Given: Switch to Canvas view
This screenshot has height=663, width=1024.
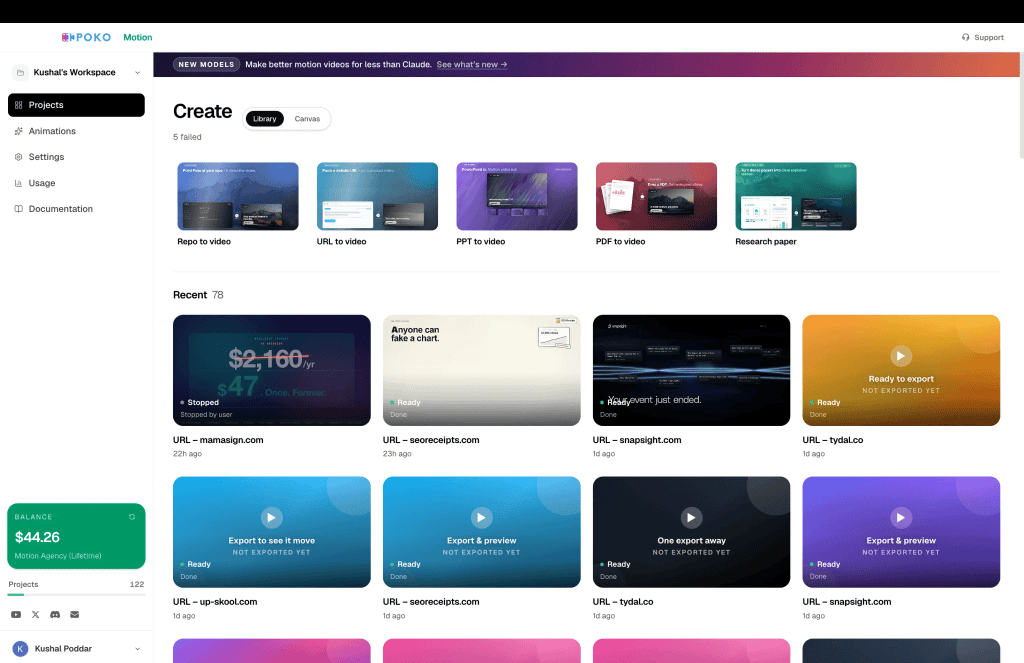Looking at the screenshot, I should coord(307,119).
